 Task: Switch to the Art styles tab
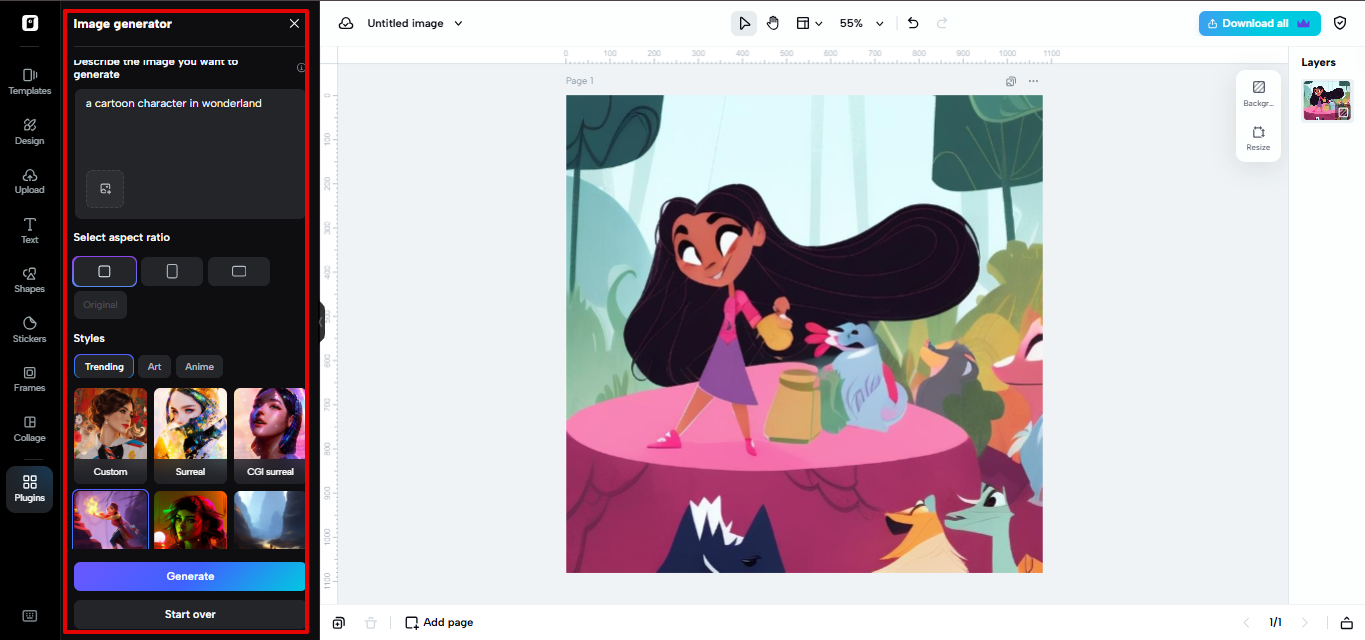coord(154,366)
